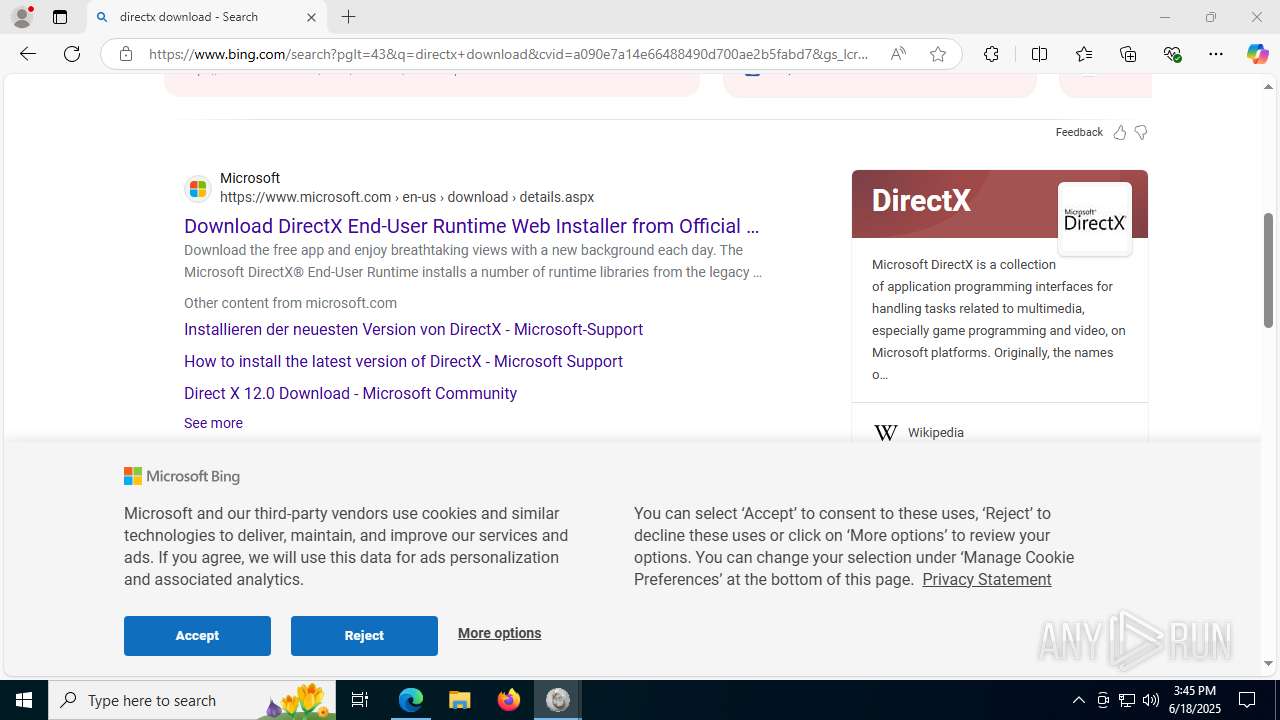Click the Wikipedia W icon
1280x720 pixels.
pos(885,433)
